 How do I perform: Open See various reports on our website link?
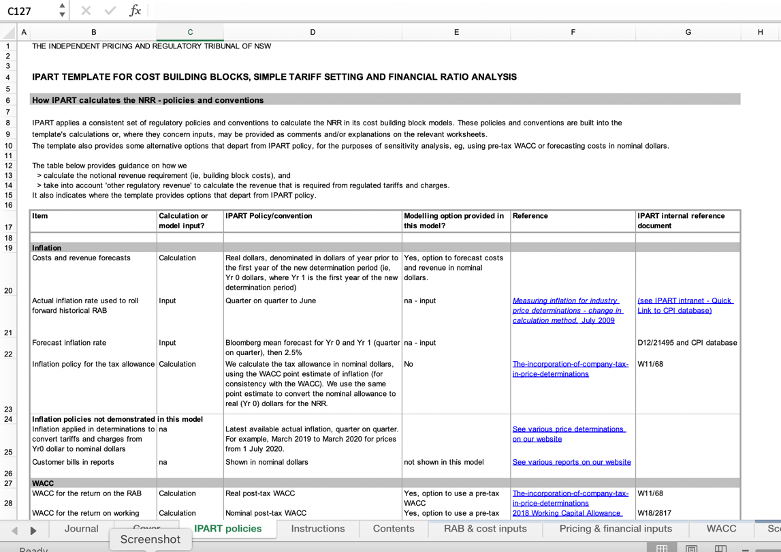(571, 462)
